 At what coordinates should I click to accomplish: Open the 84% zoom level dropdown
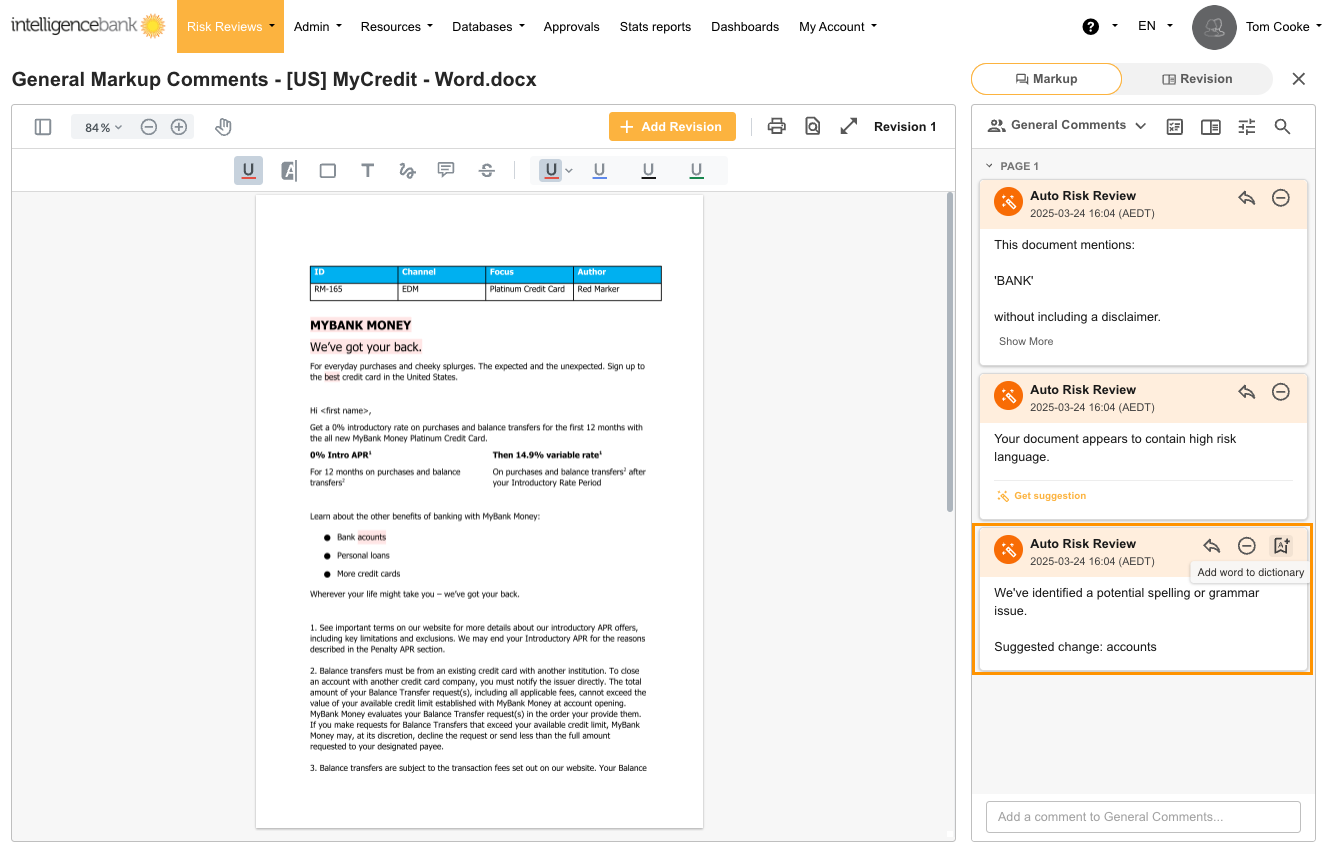(103, 127)
